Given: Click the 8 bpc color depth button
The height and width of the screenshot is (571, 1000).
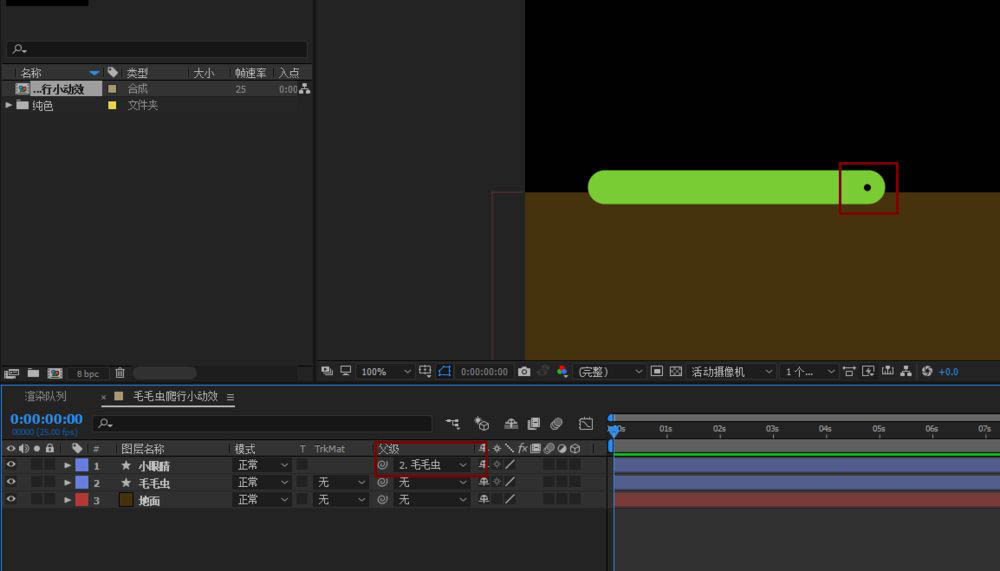Looking at the screenshot, I should tap(88, 373).
